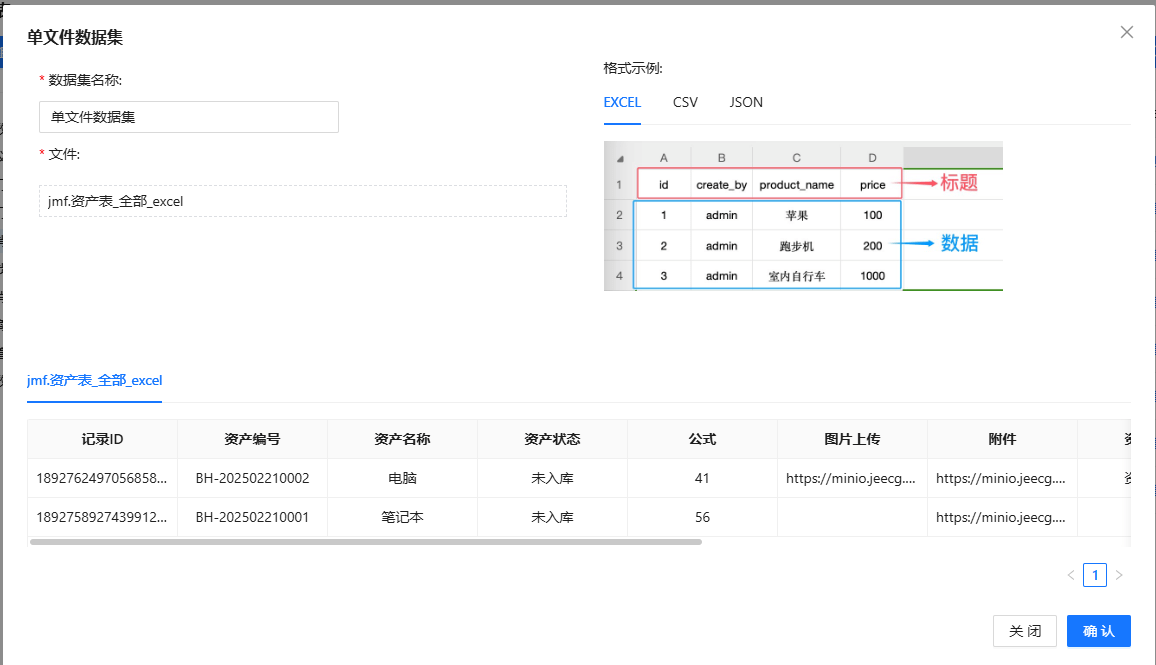This screenshot has width=1156, height=665.
Task: Close the dialog with the X icon
Action: (x=1127, y=32)
